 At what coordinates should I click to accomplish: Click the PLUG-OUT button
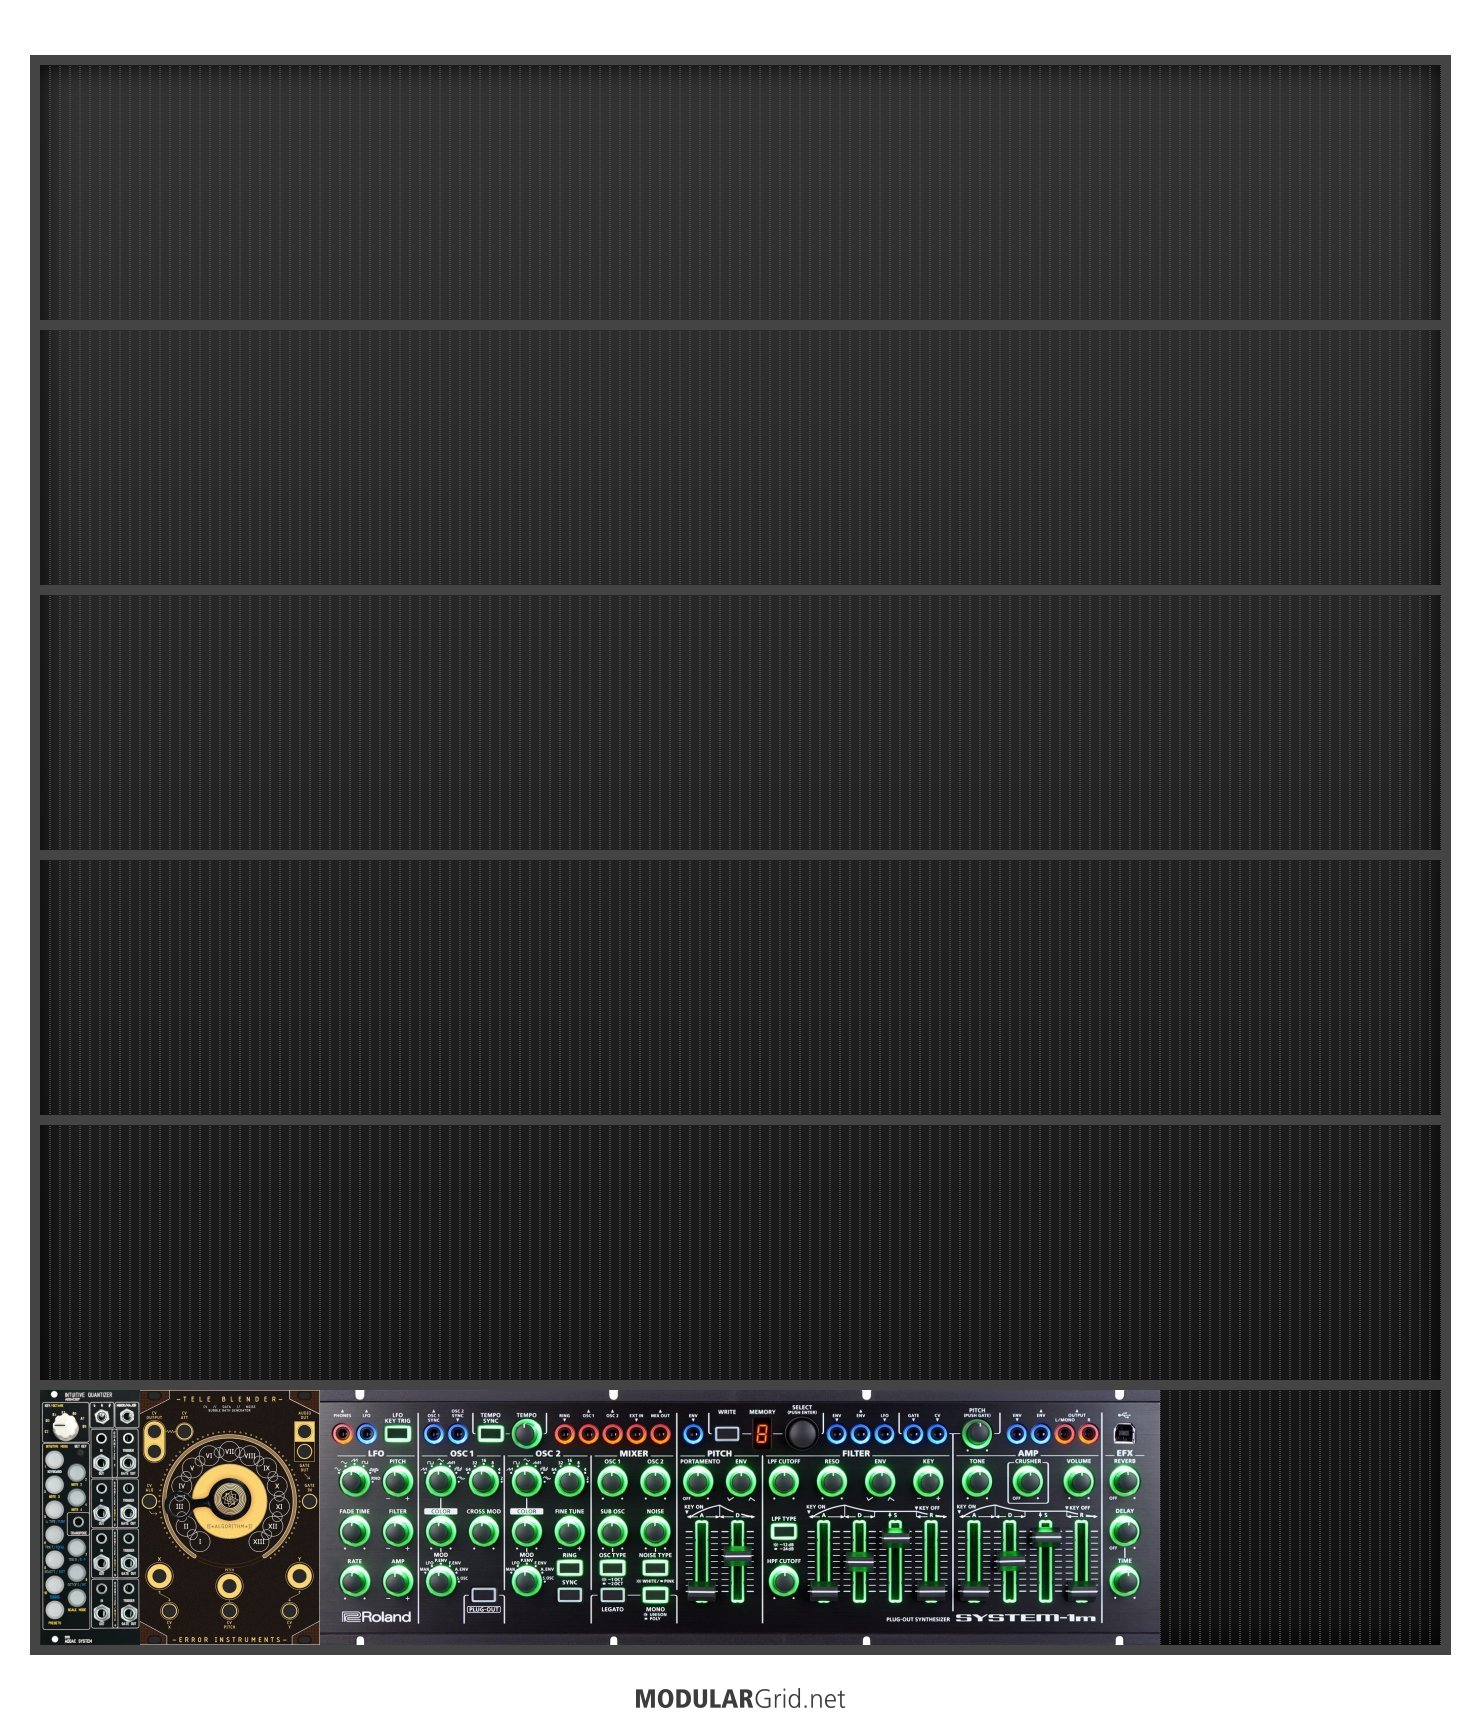tap(483, 1595)
